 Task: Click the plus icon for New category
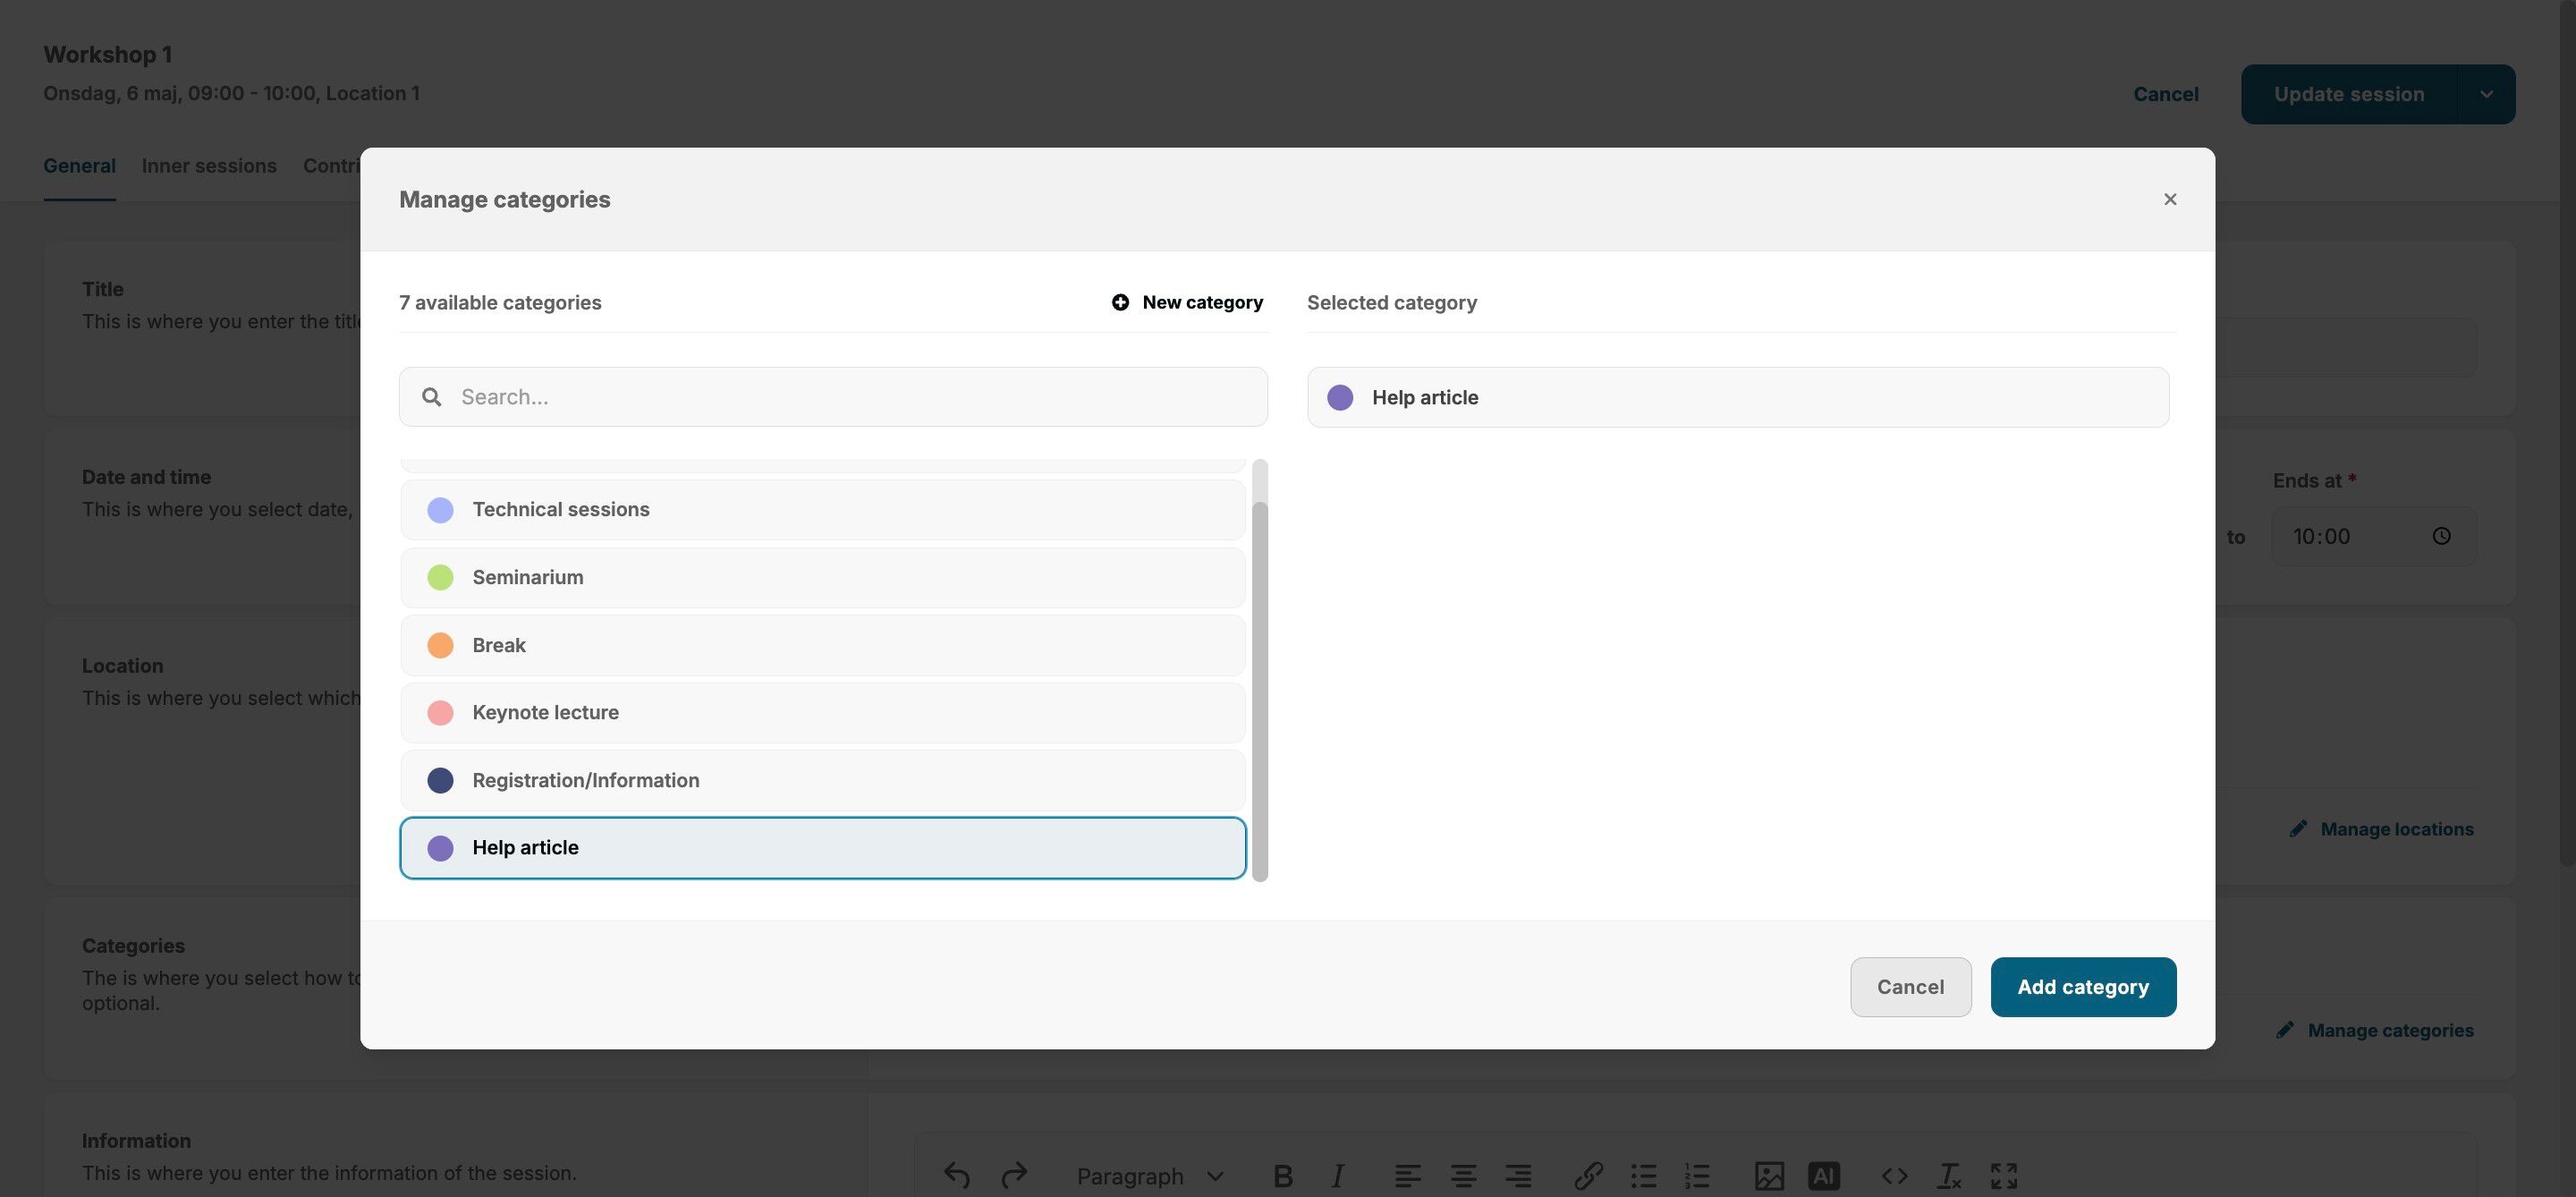click(x=1120, y=302)
